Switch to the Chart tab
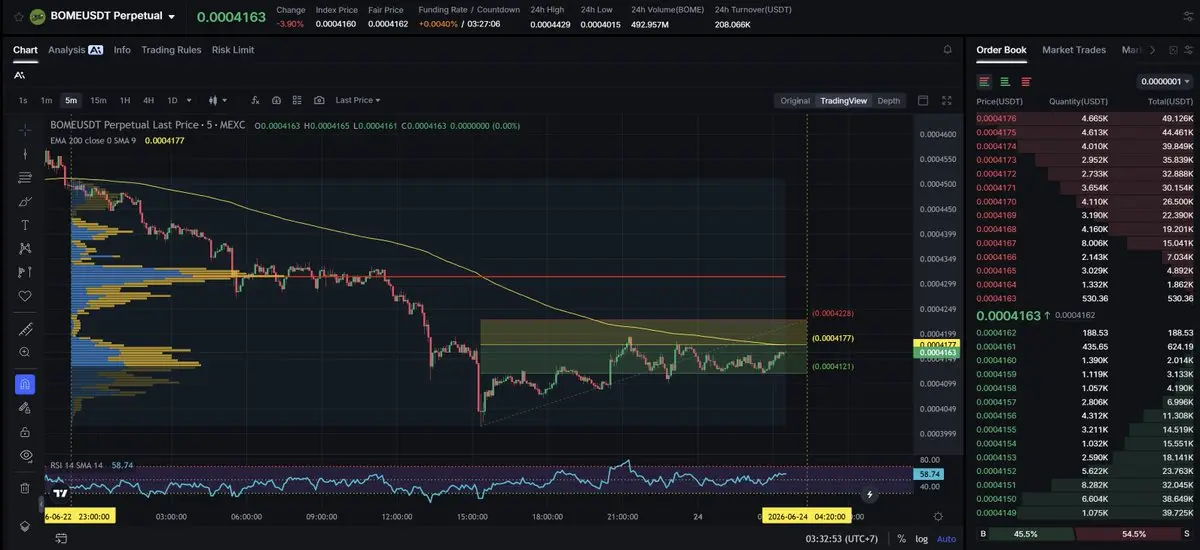Screen dimensions: 1200x550 25,49
